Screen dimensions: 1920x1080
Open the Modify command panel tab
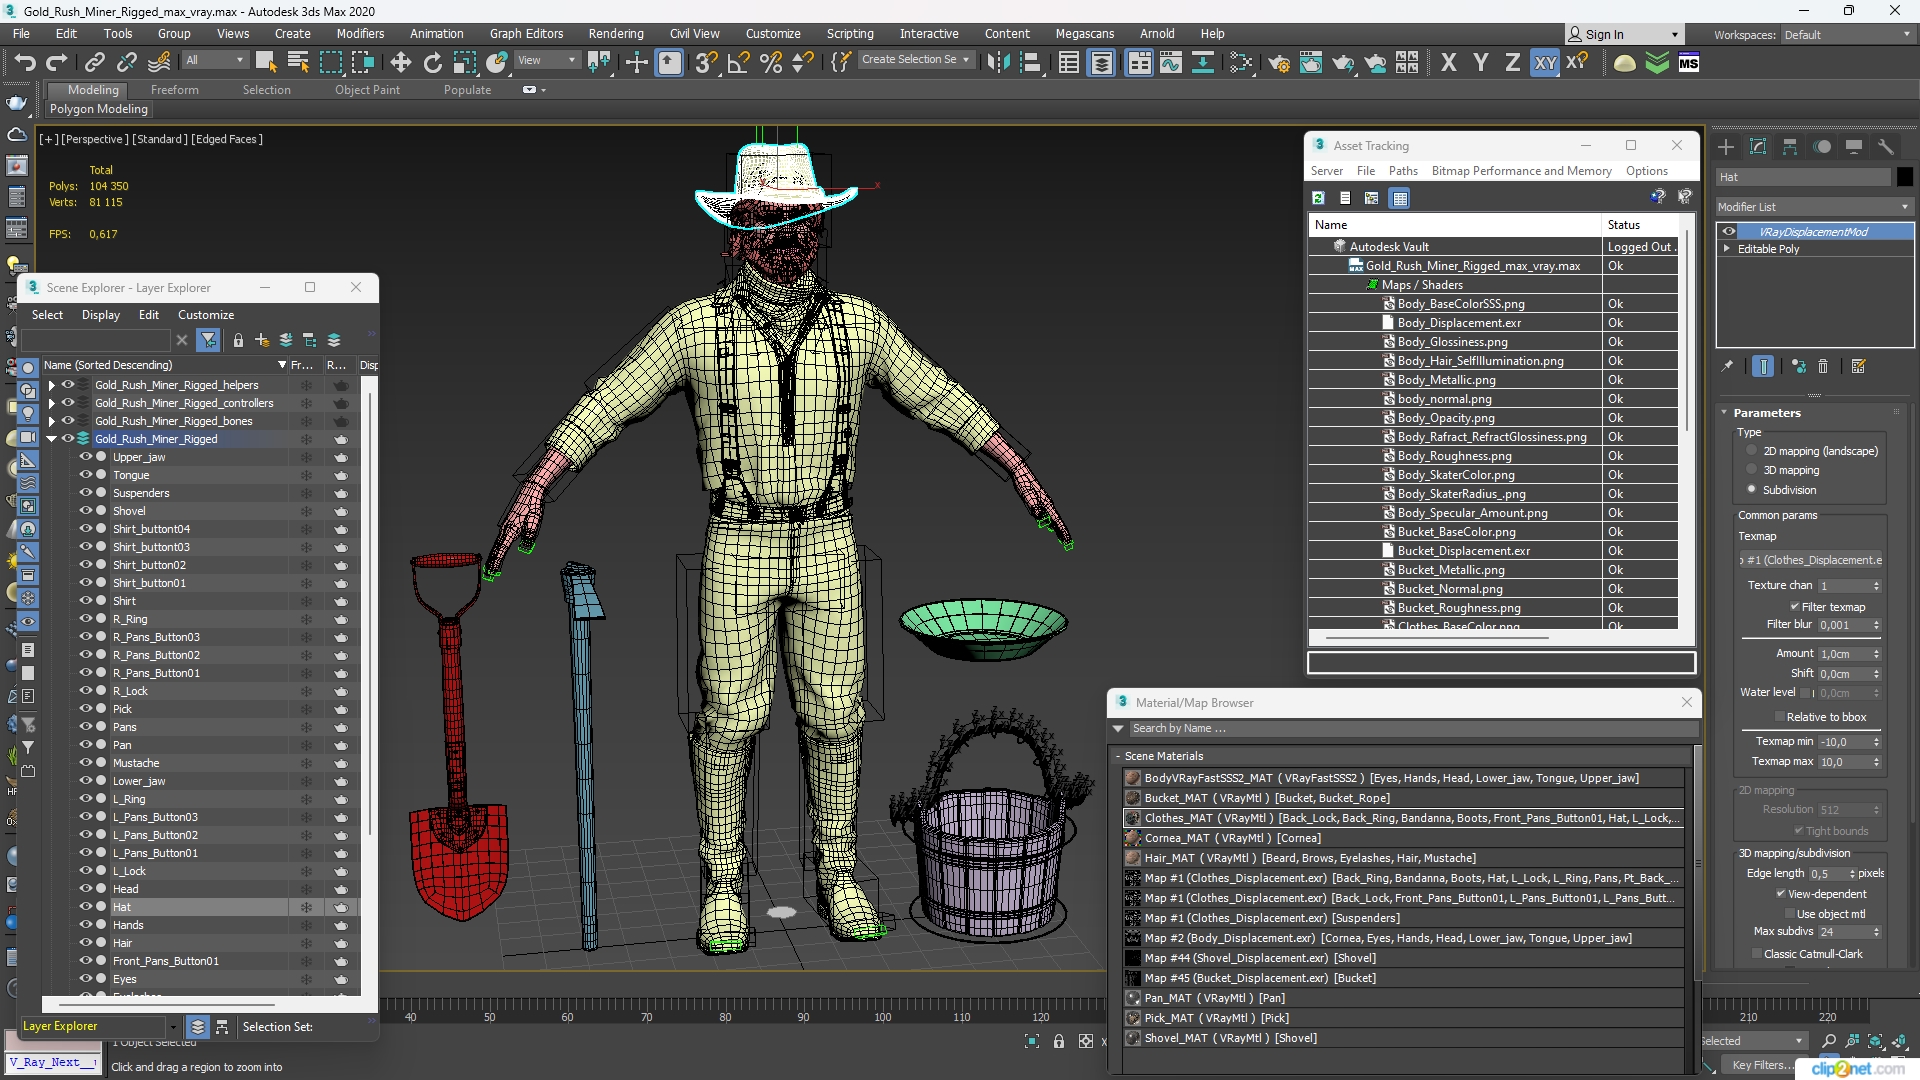click(x=1758, y=147)
